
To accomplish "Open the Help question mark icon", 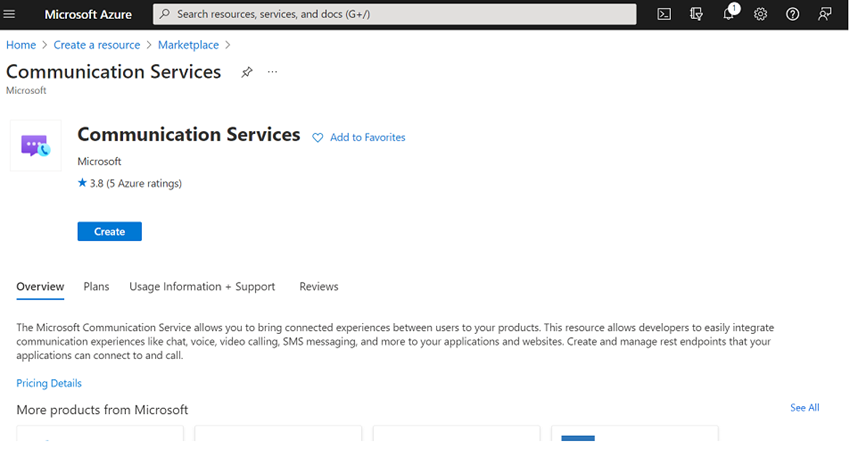I will coord(793,14).
